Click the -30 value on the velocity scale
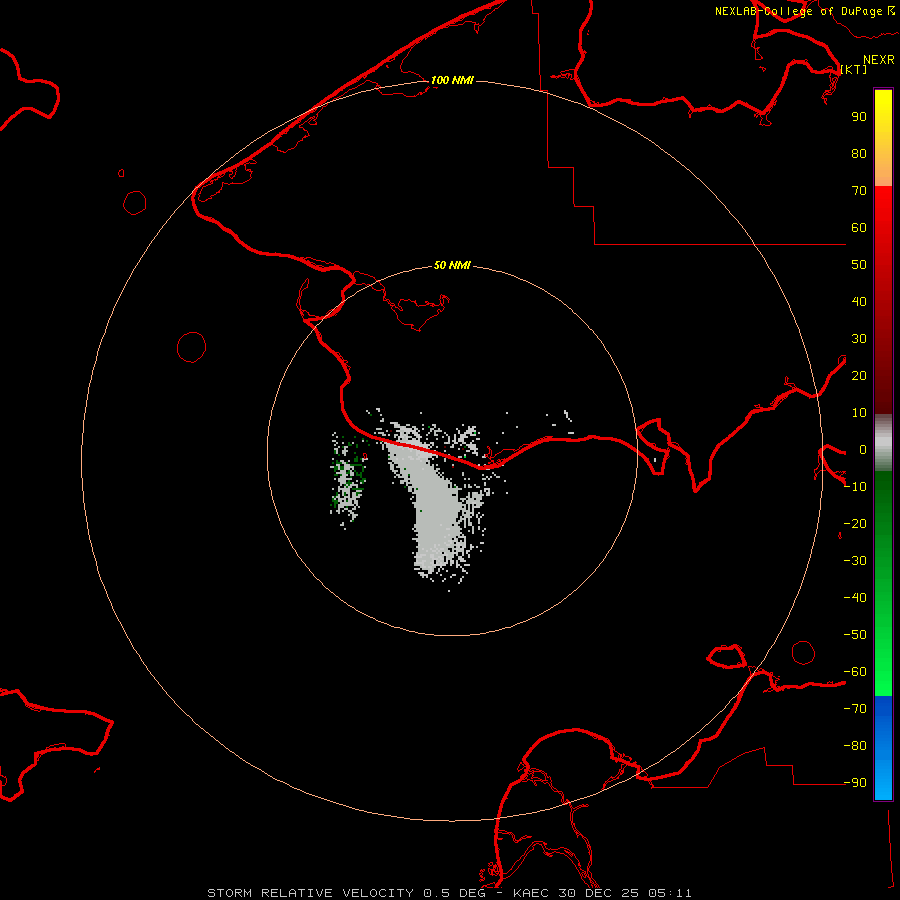This screenshot has height=900, width=900. pyautogui.click(x=855, y=561)
